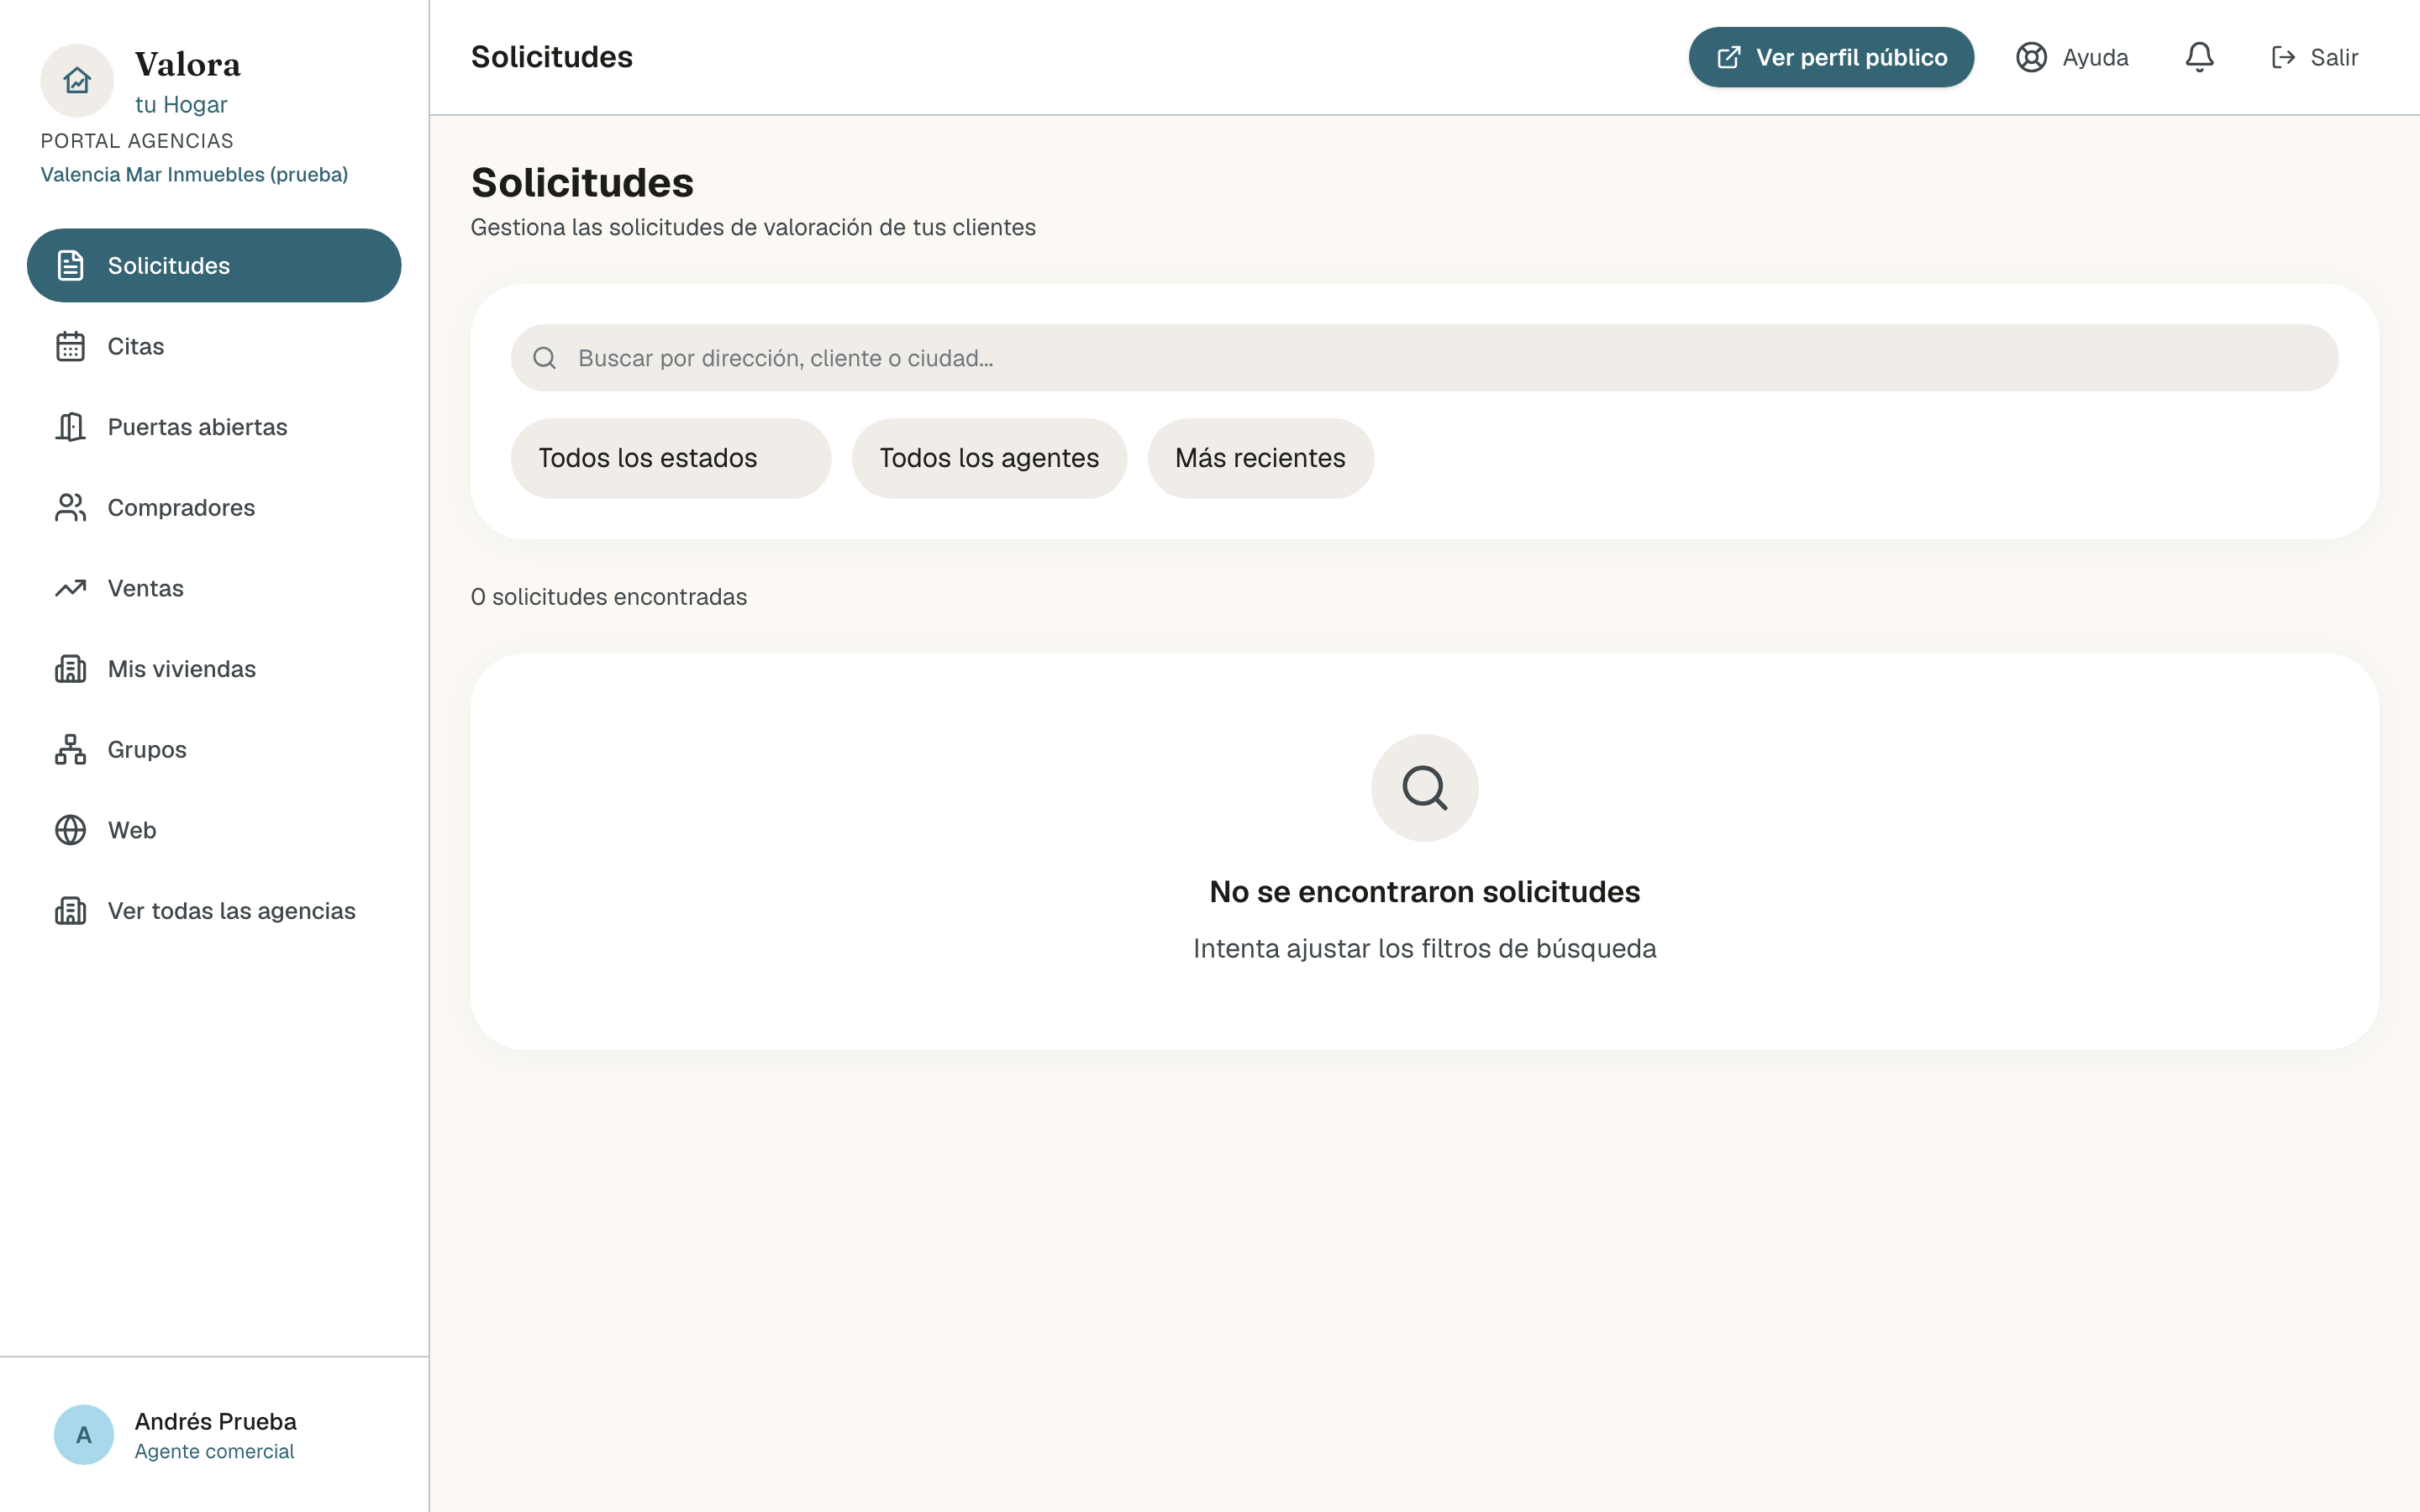This screenshot has height=1512, width=2420.
Task: Click the Mis viviendas building icon
Action: click(70, 669)
